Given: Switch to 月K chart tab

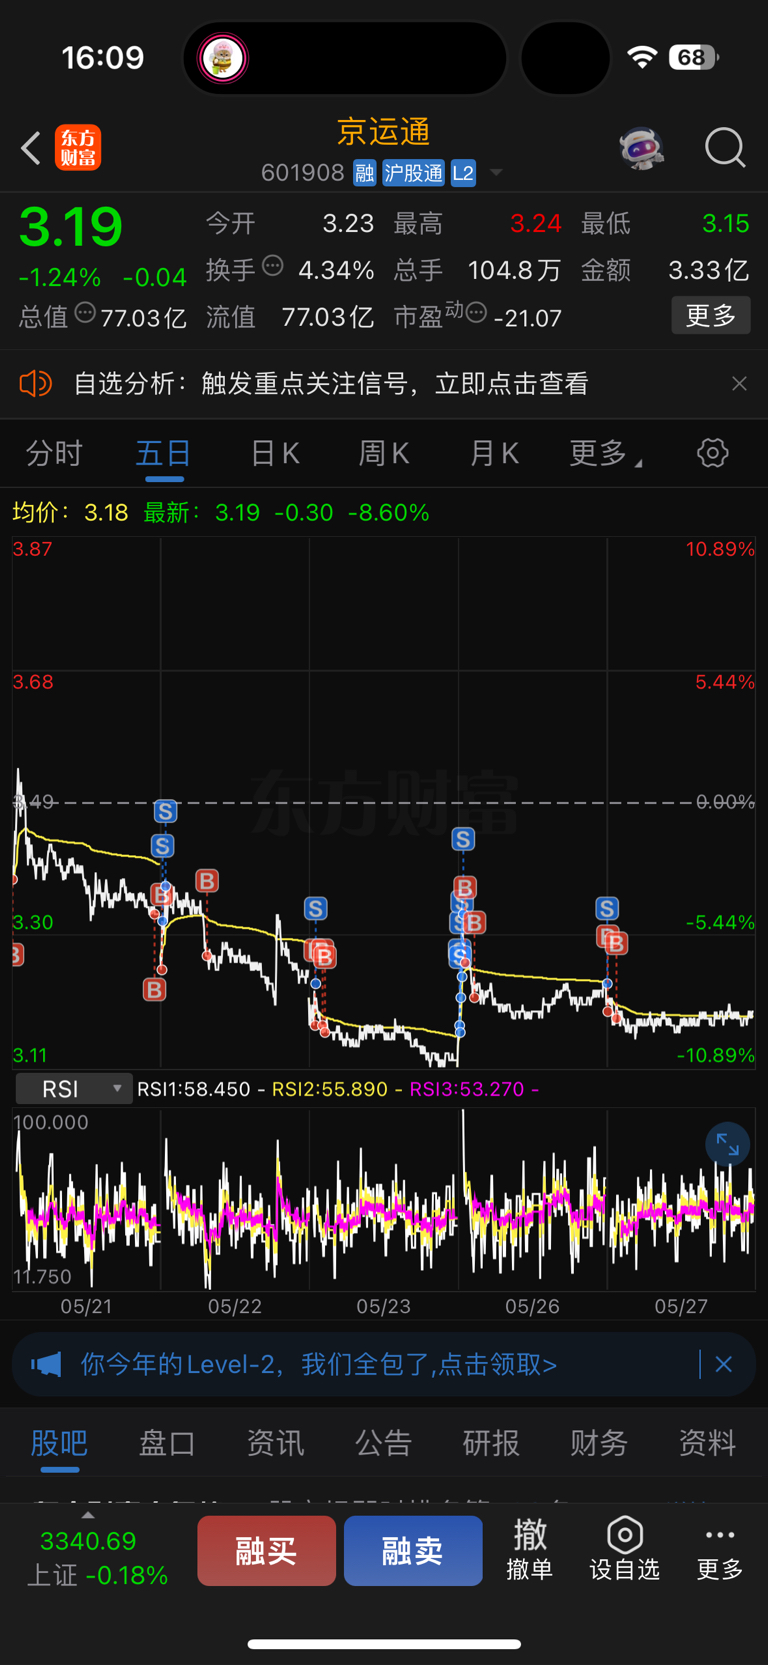Looking at the screenshot, I should (x=494, y=454).
